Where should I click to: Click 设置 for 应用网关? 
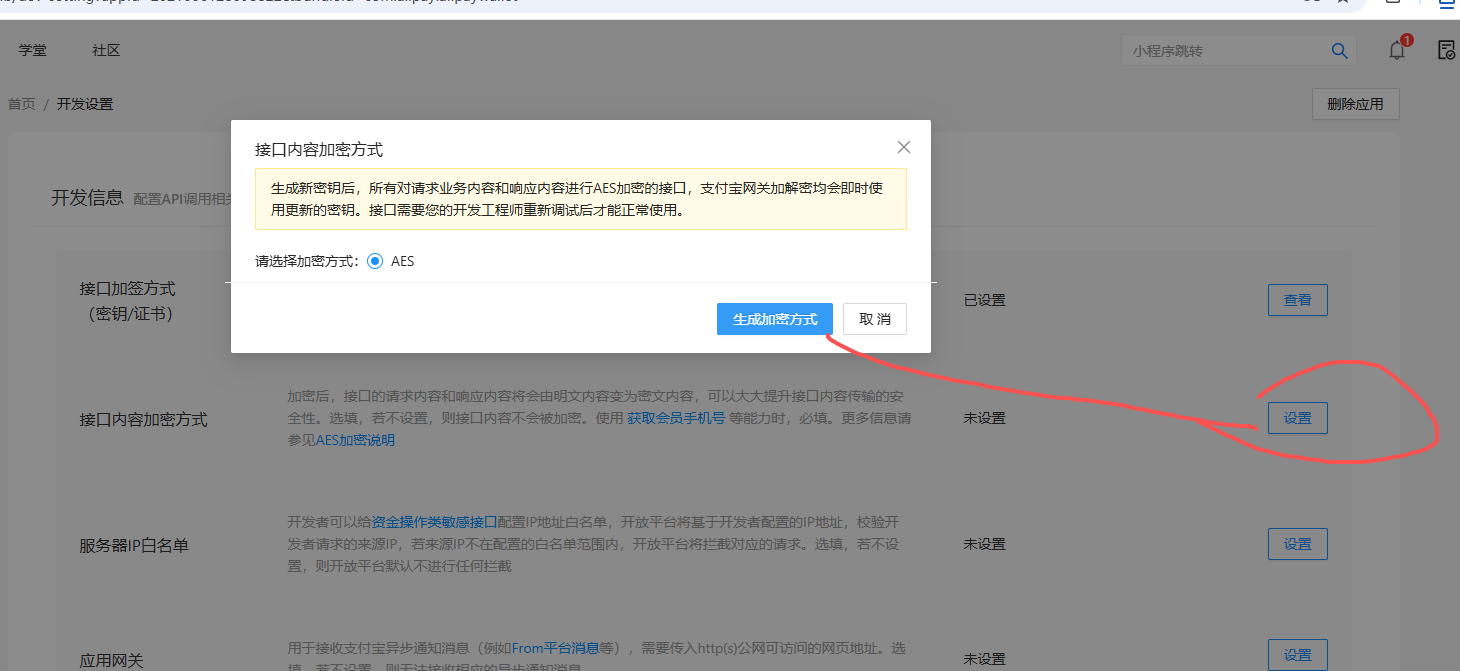(x=1297, y=655)
